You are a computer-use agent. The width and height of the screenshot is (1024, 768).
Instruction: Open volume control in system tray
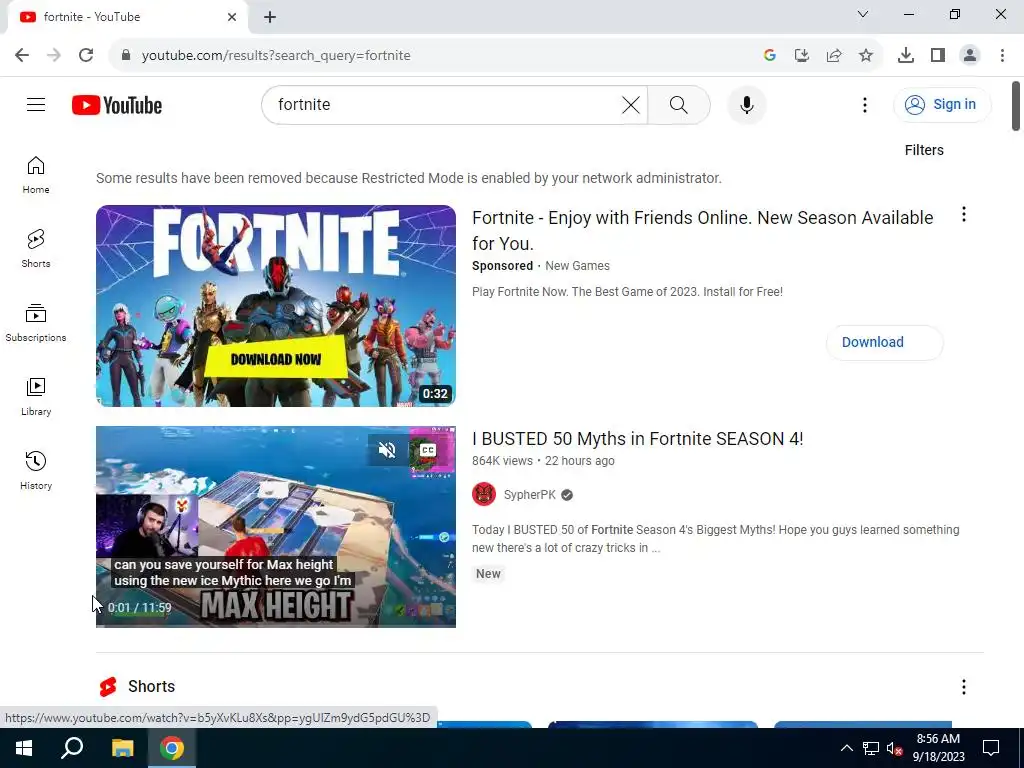click(894, 748)
